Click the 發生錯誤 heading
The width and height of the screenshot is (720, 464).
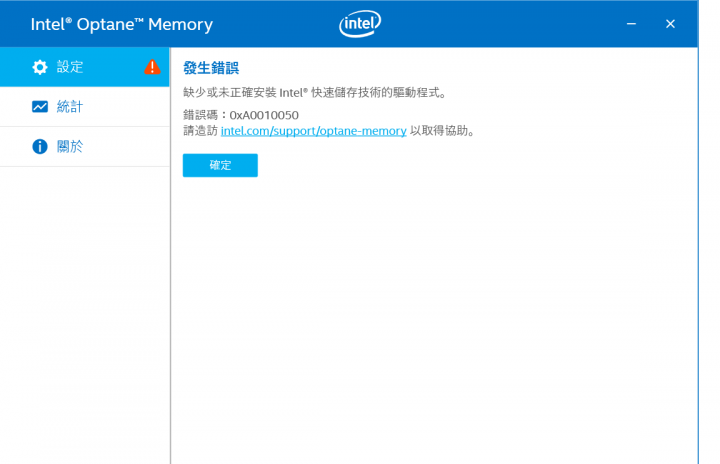coord(211,68)
